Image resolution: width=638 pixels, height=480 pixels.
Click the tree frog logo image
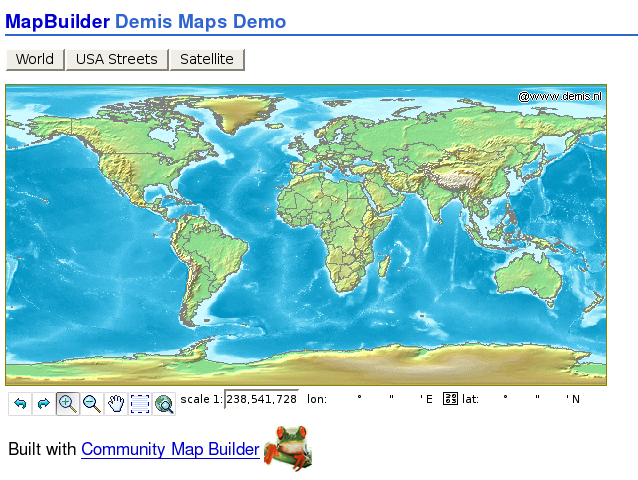point(288,448)
